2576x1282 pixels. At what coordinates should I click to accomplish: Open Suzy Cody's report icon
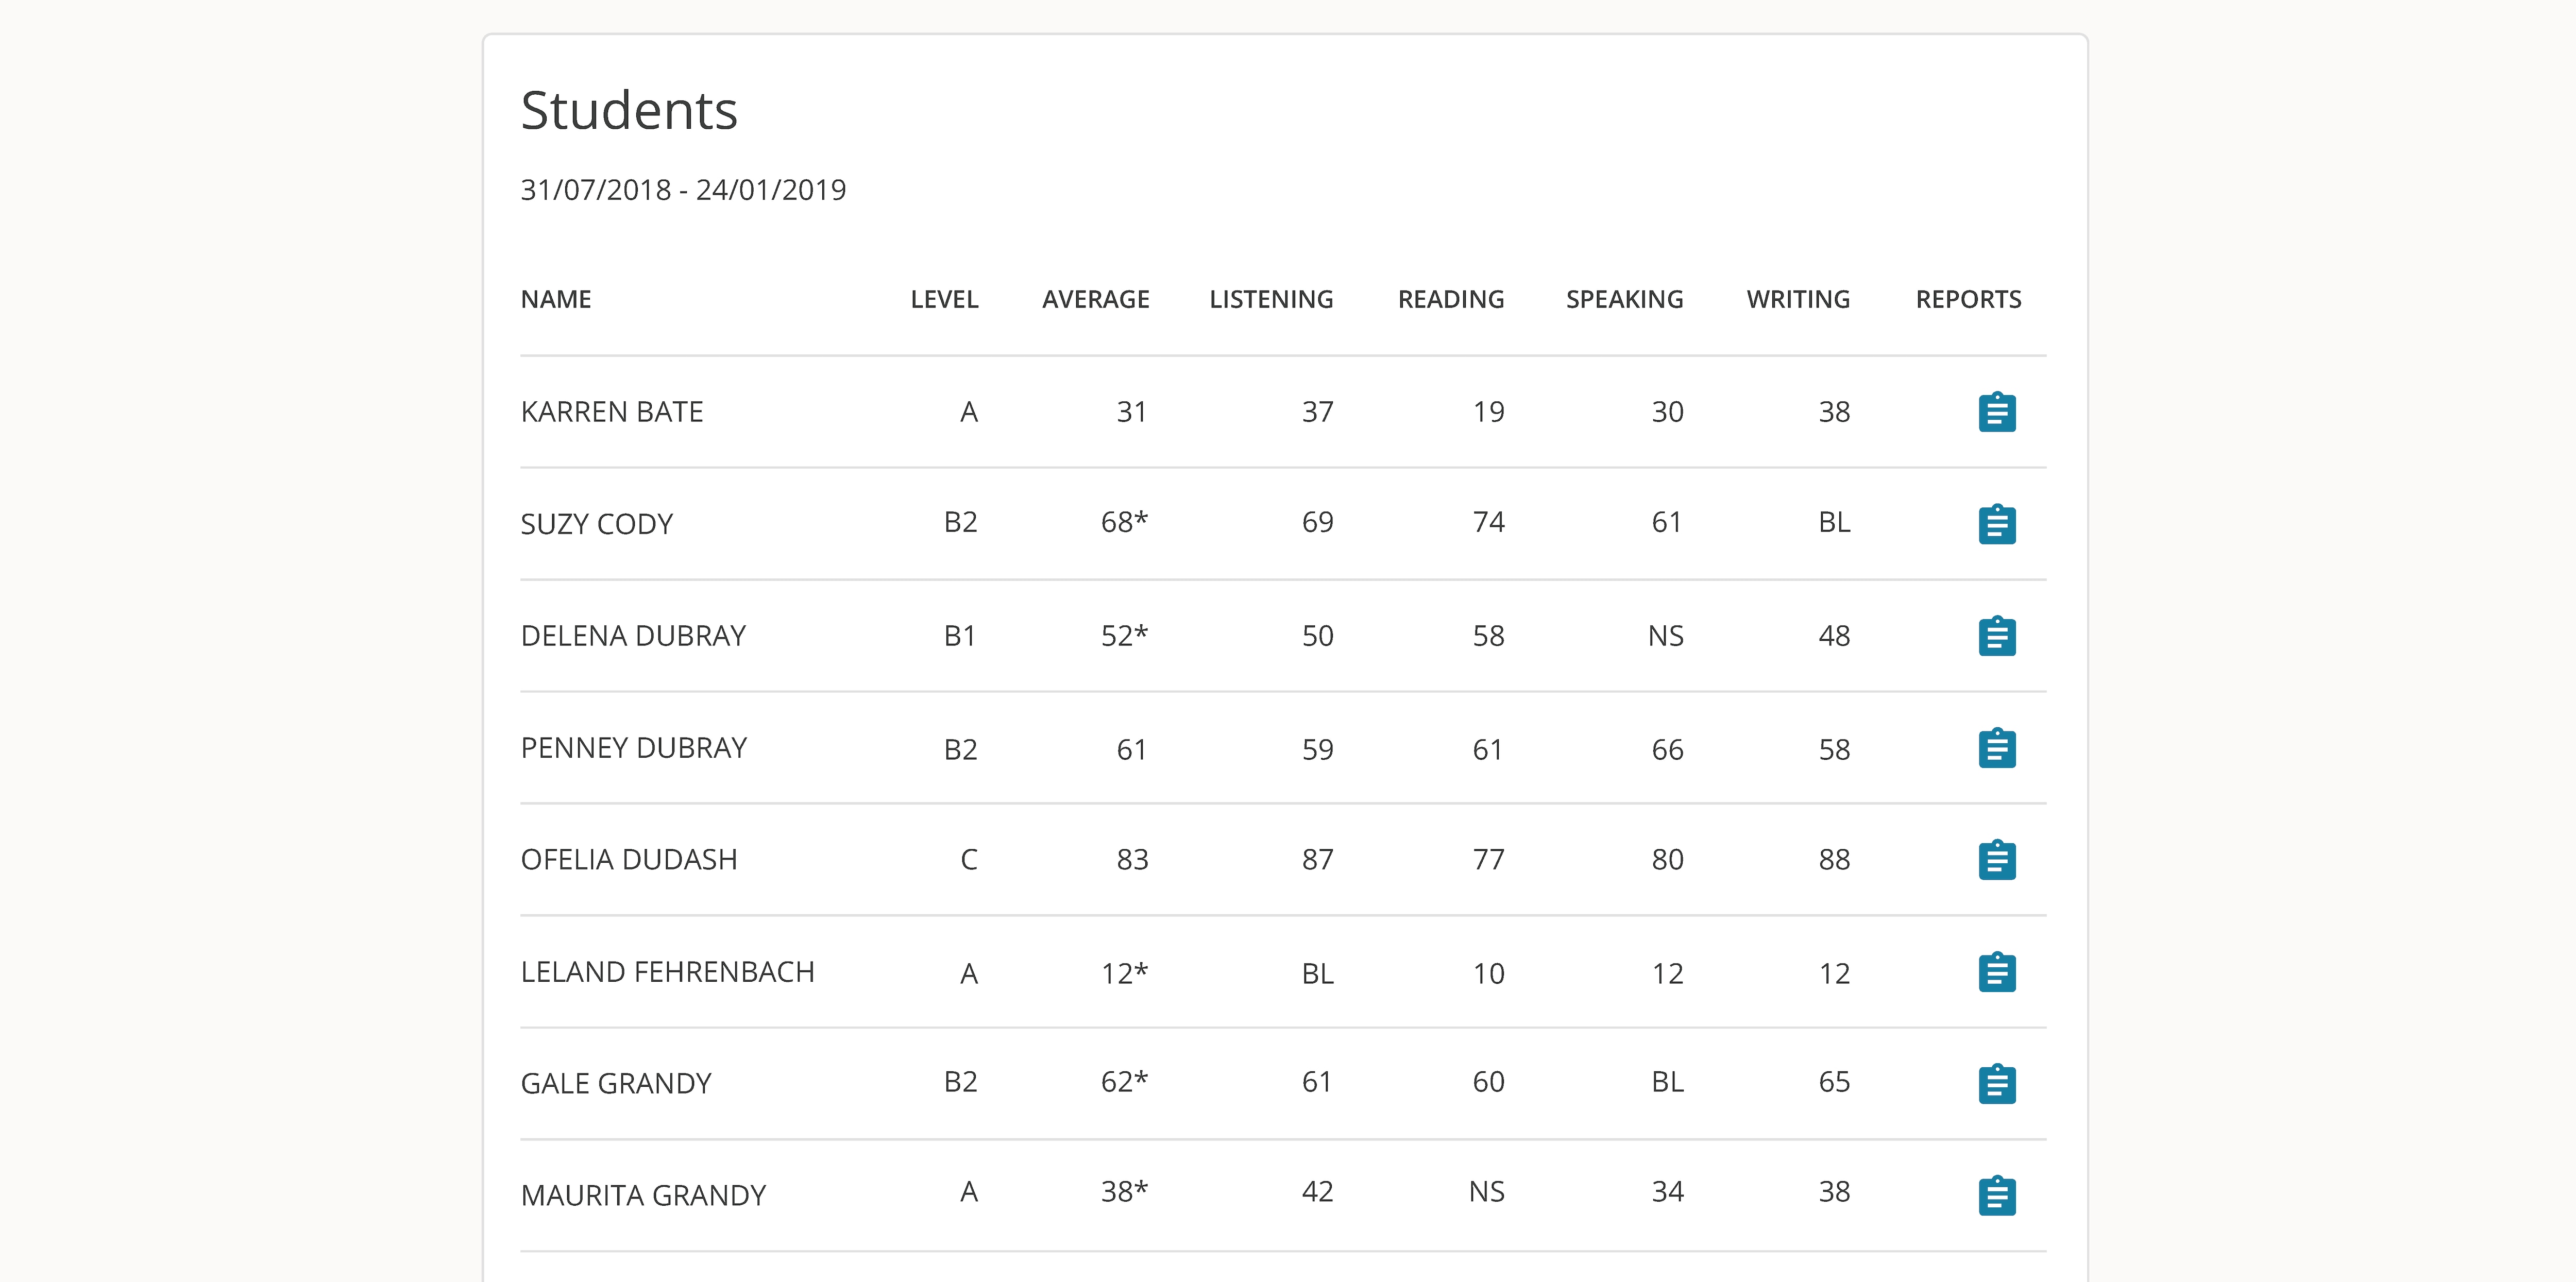coord(1996,524)
